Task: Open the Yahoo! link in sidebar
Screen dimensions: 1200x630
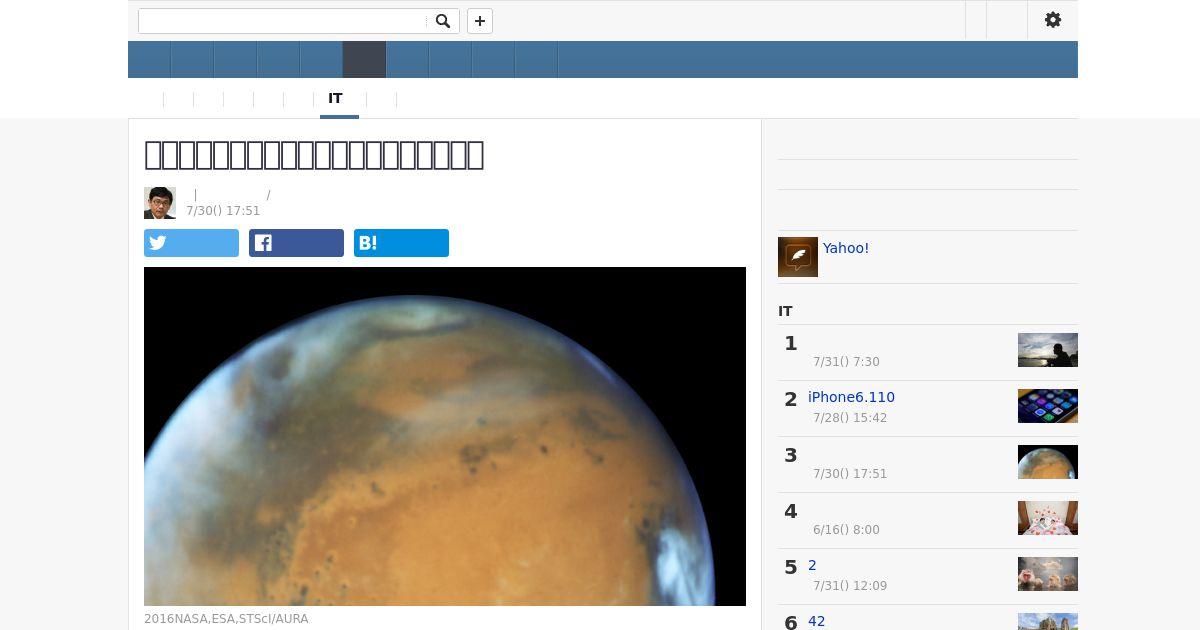Action: click(x=846, y=248)
